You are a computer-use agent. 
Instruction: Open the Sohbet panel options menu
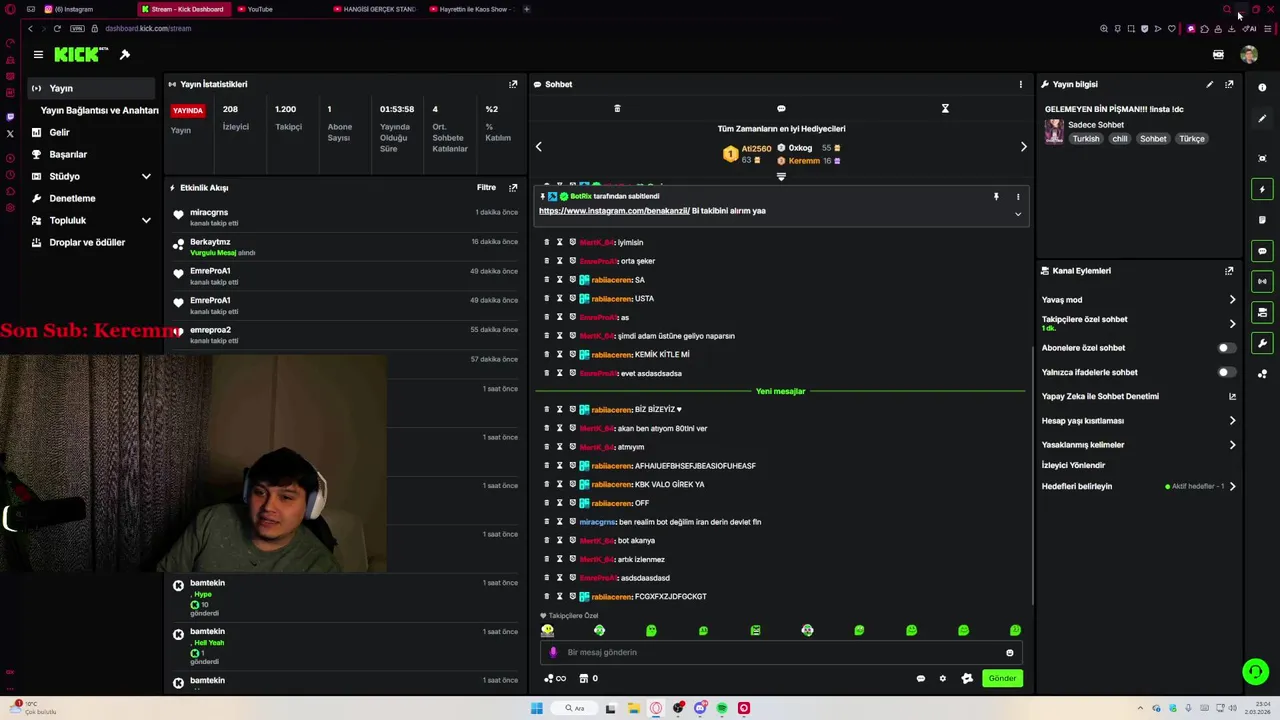point(1020,84)
